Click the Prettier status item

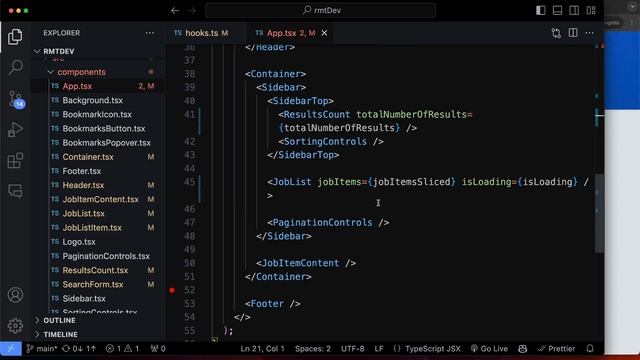(556, 349)
